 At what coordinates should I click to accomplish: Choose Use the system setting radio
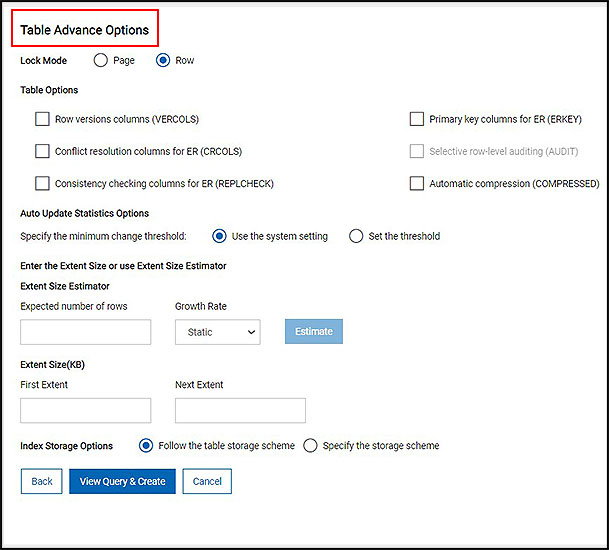click(219, 236)
